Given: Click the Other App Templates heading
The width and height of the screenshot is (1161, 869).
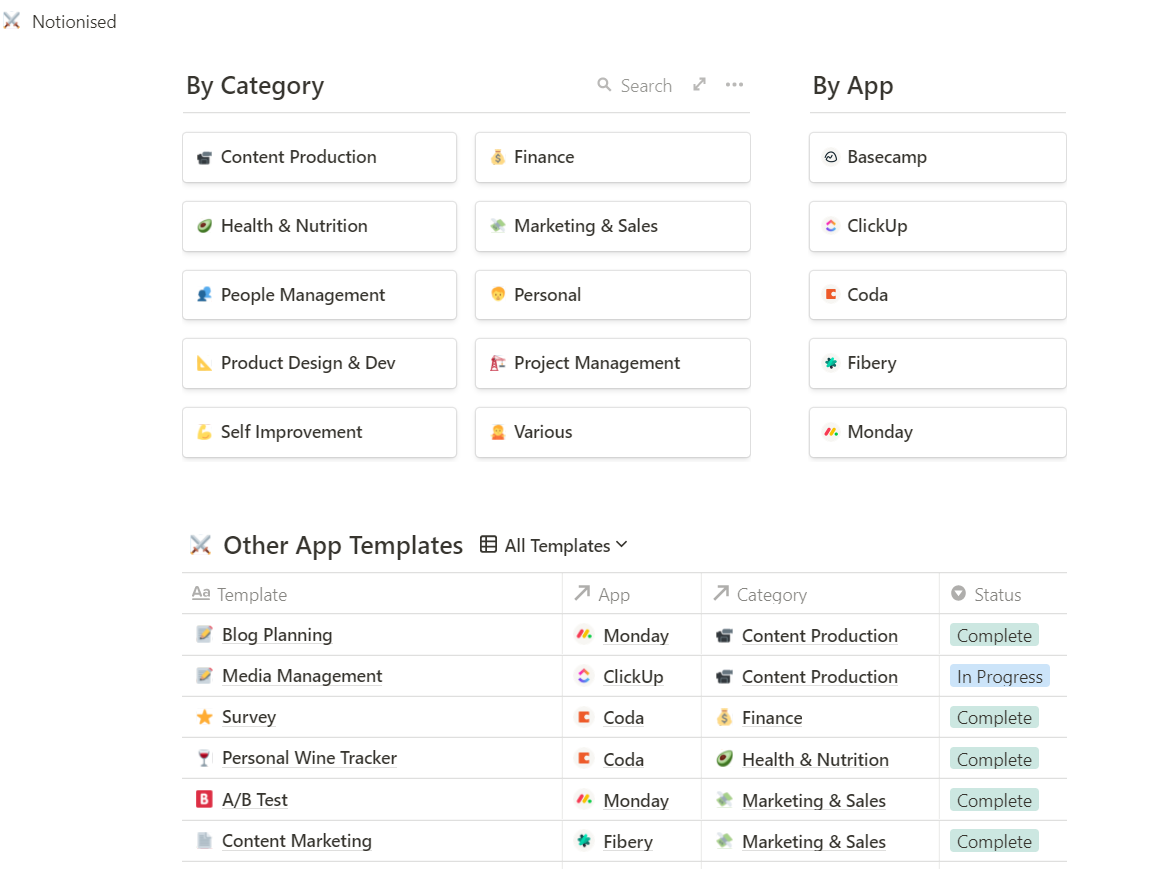Looking at the screenshot, I should (x=343, y=545).
